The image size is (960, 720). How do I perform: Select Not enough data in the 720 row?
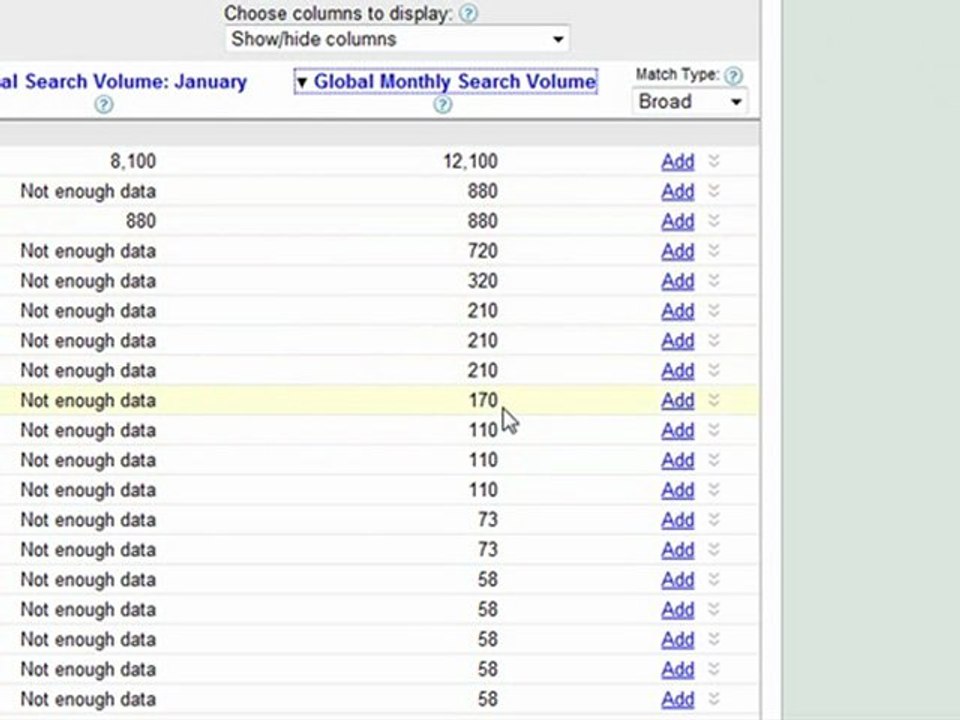pos(88,251)
